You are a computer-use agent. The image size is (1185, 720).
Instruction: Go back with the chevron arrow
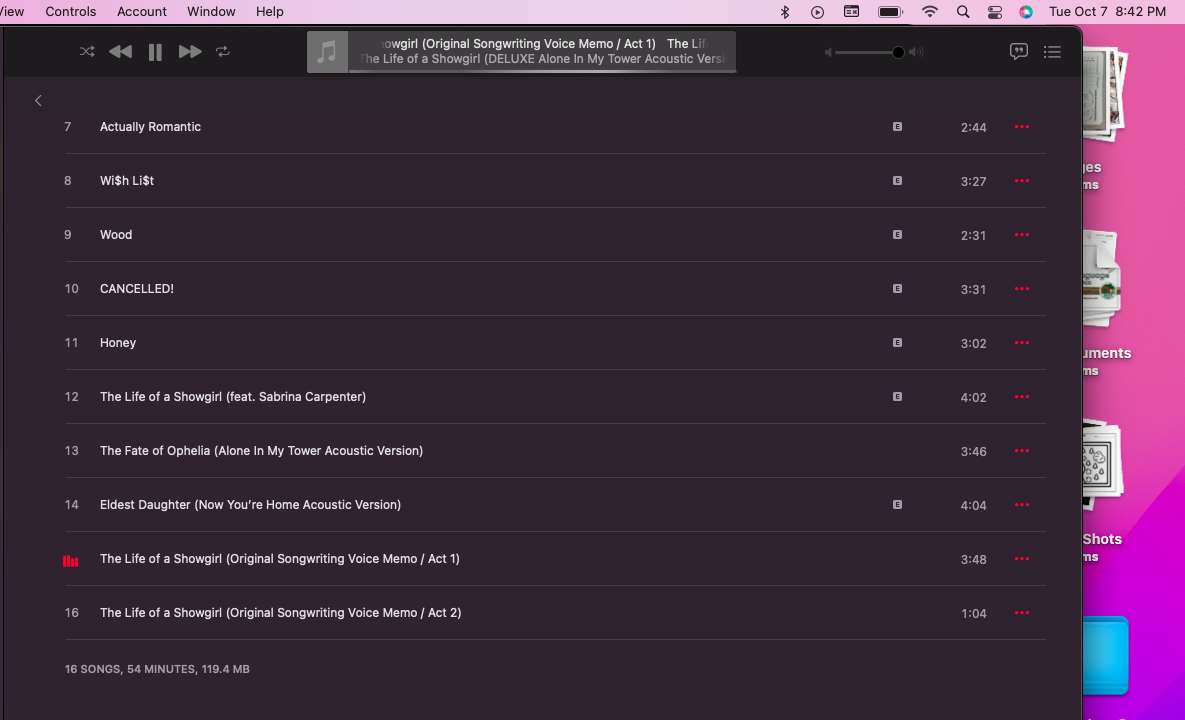tap(38, 100)
